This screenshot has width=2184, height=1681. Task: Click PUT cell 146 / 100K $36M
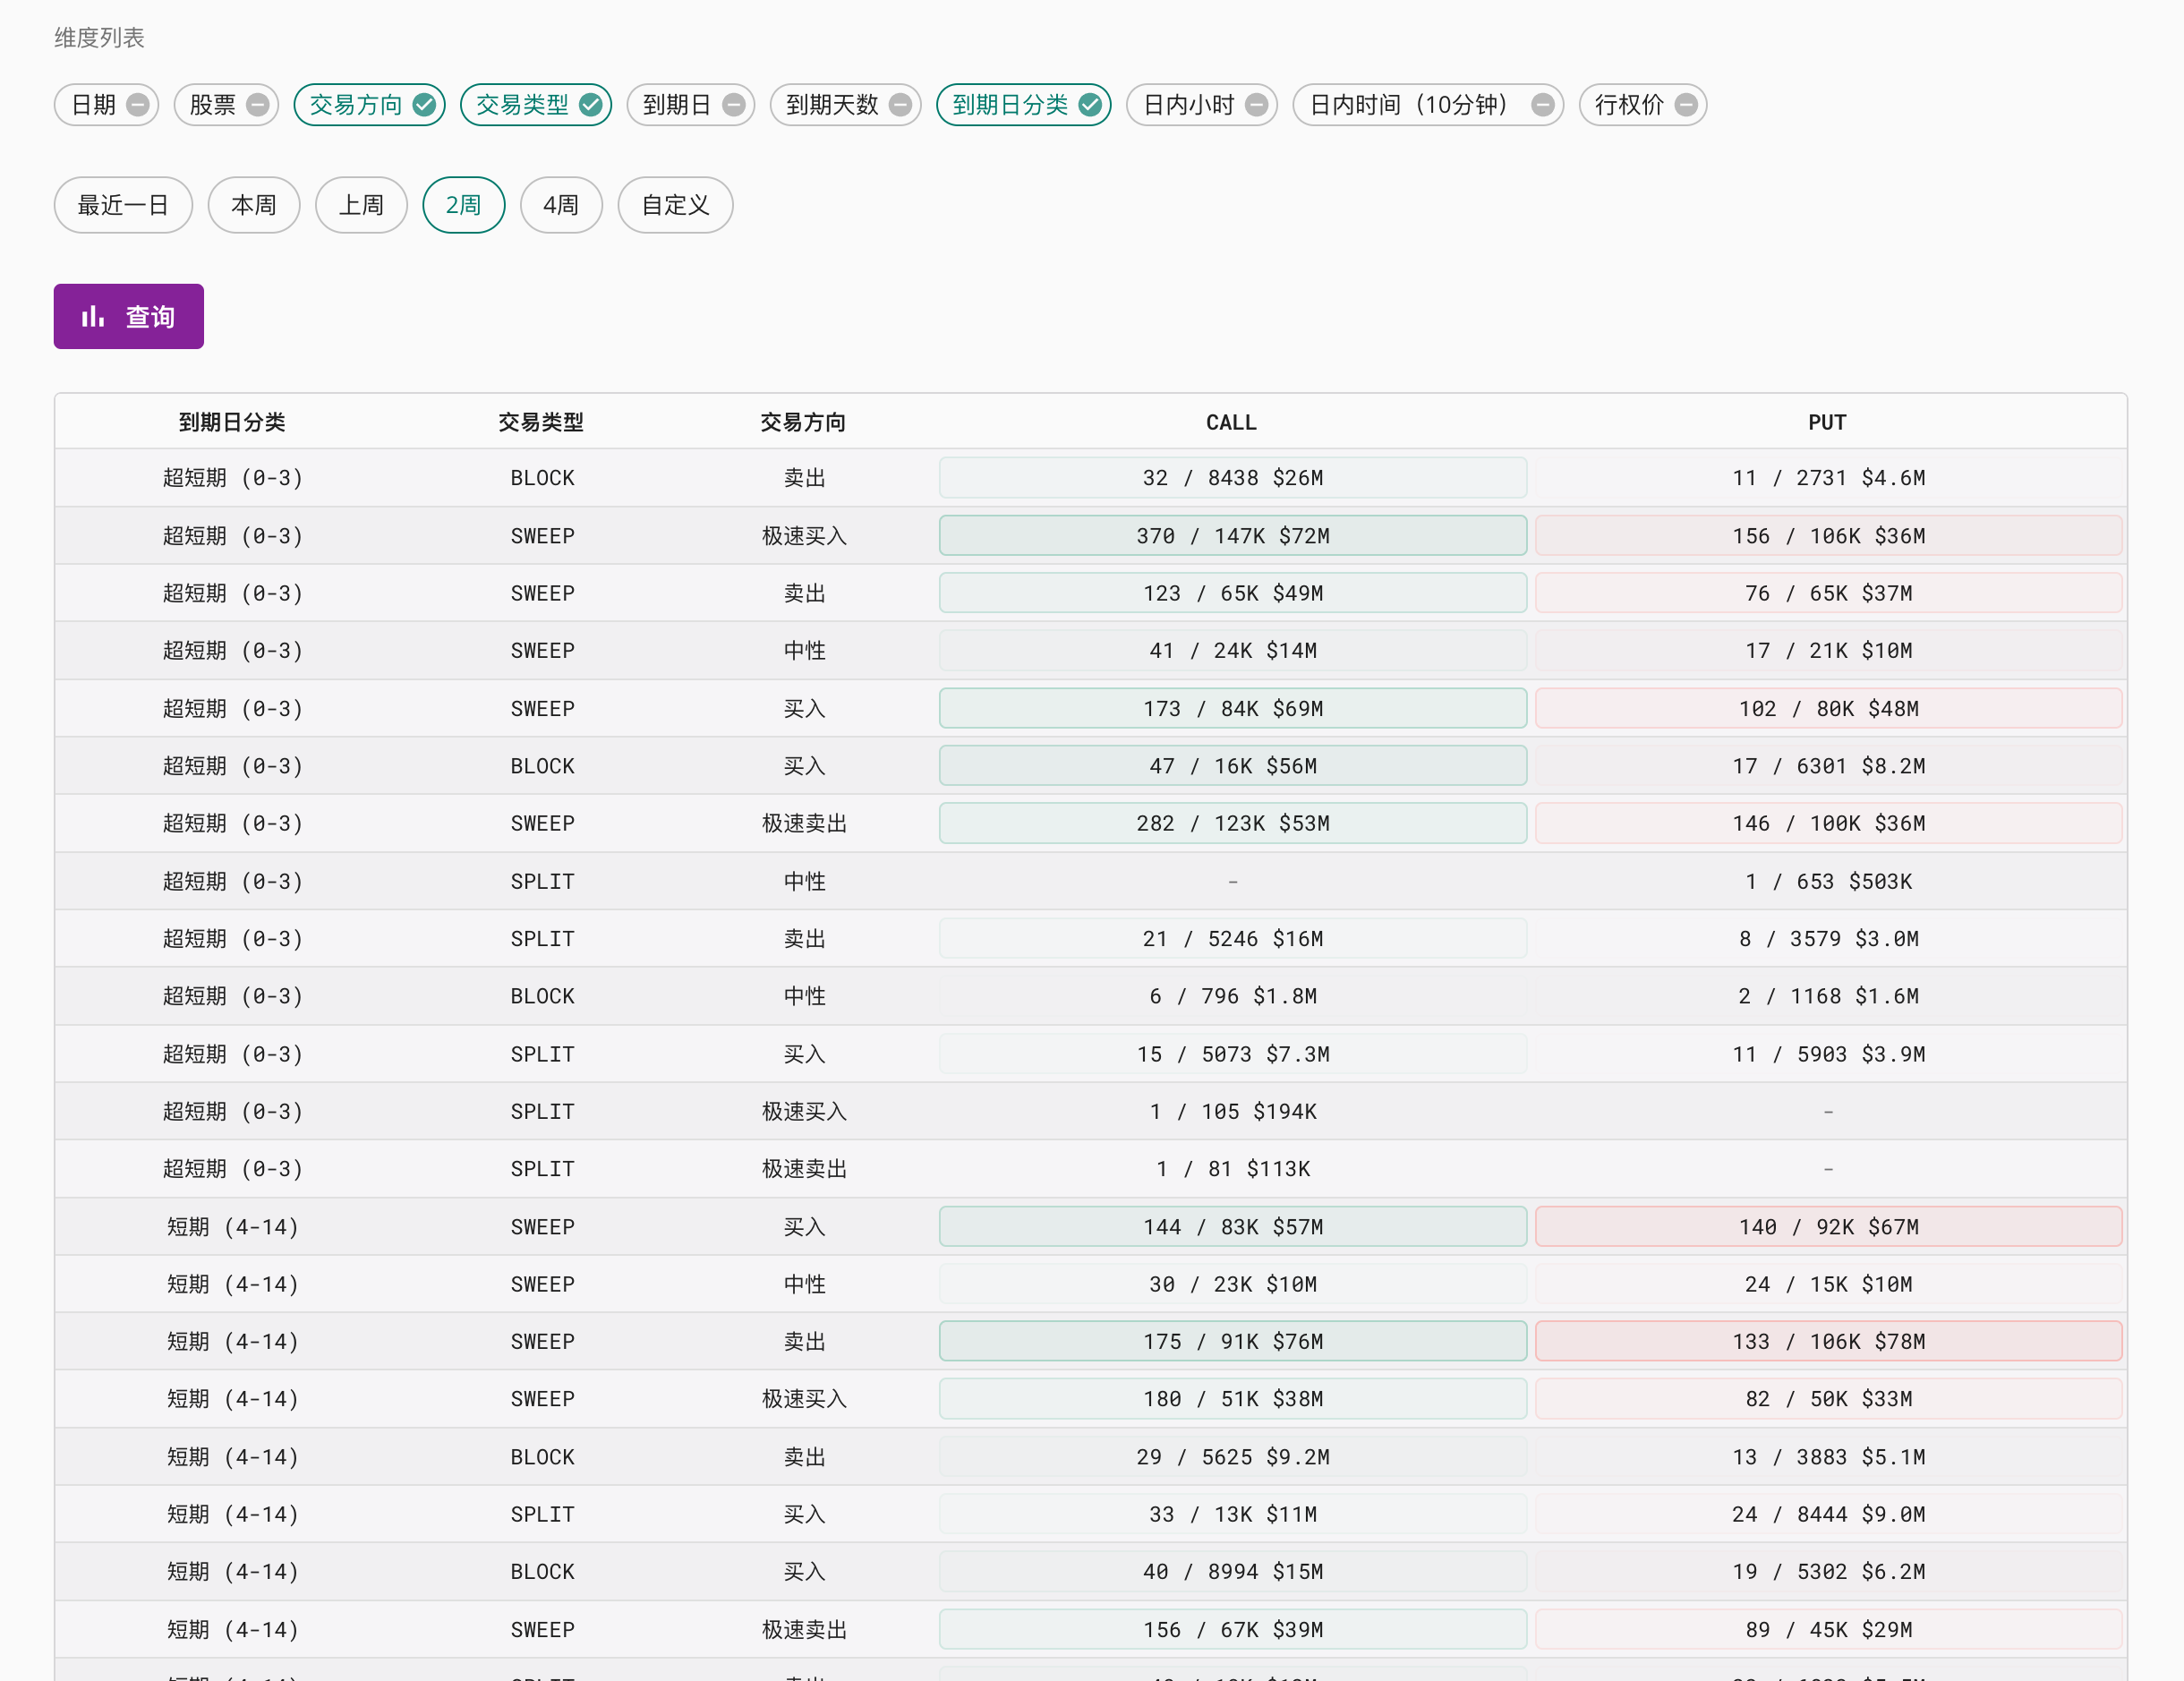tap(1829, 823)
